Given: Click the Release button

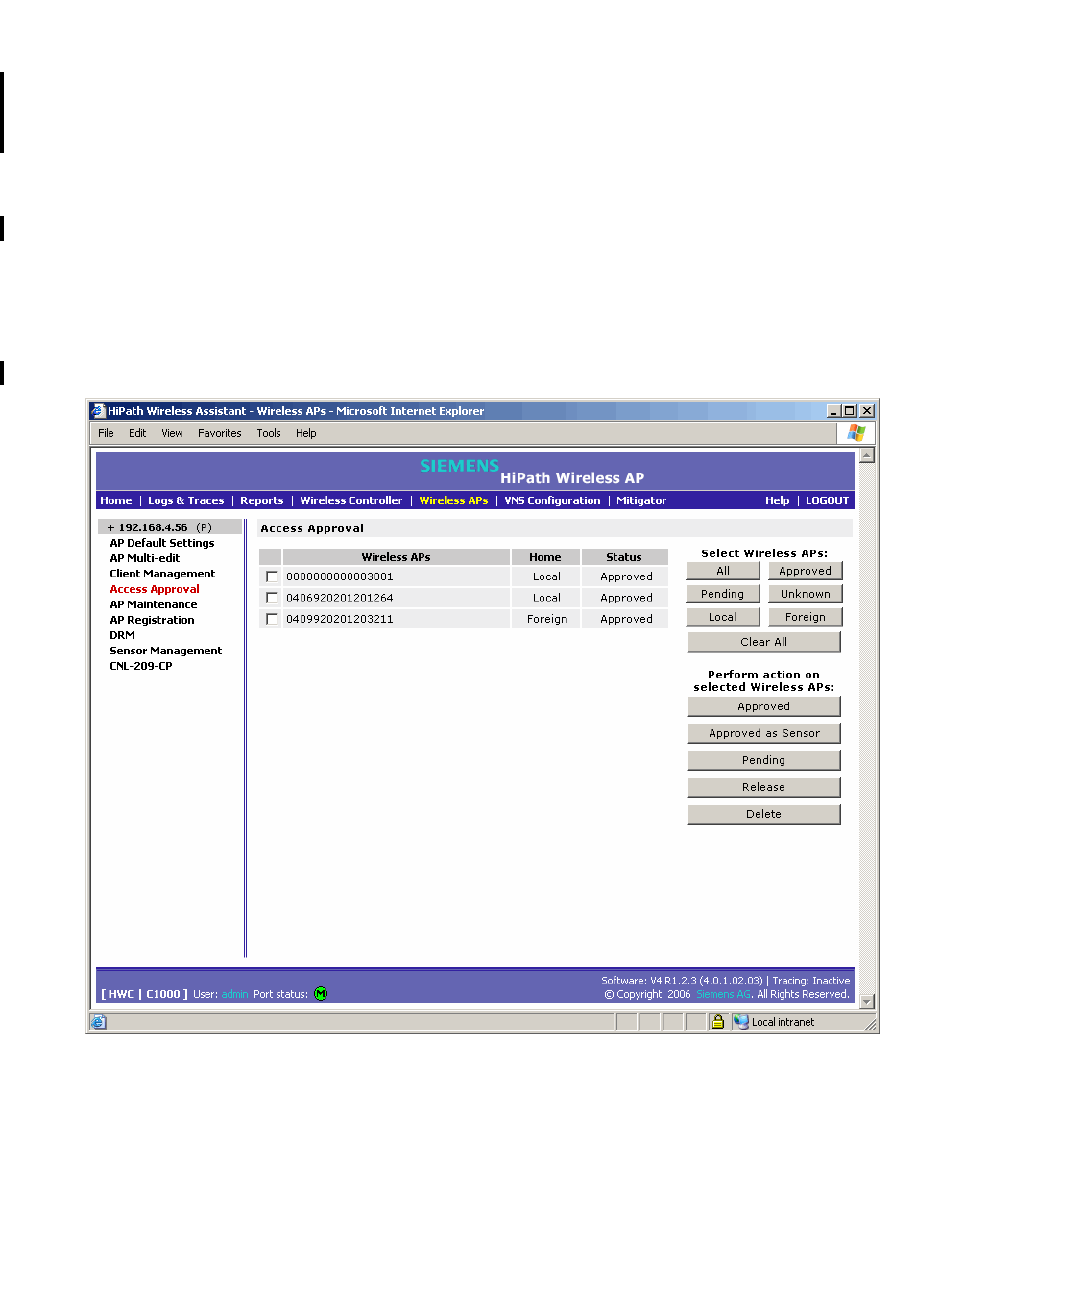Looking at the screenshot, I should click(764, 787).
